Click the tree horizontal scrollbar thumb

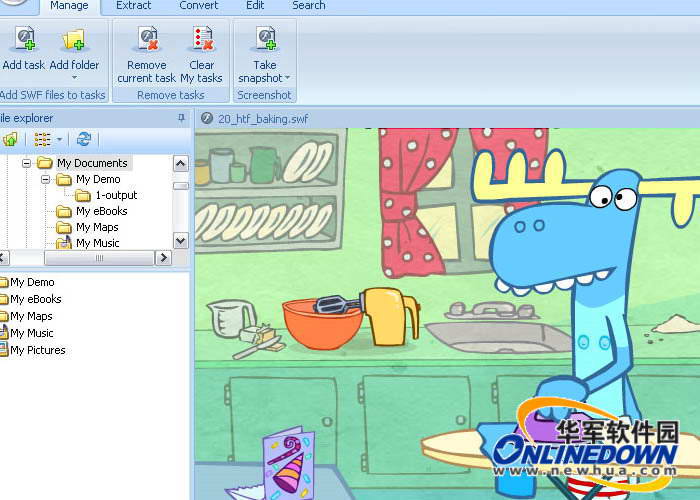click(99, 258)
